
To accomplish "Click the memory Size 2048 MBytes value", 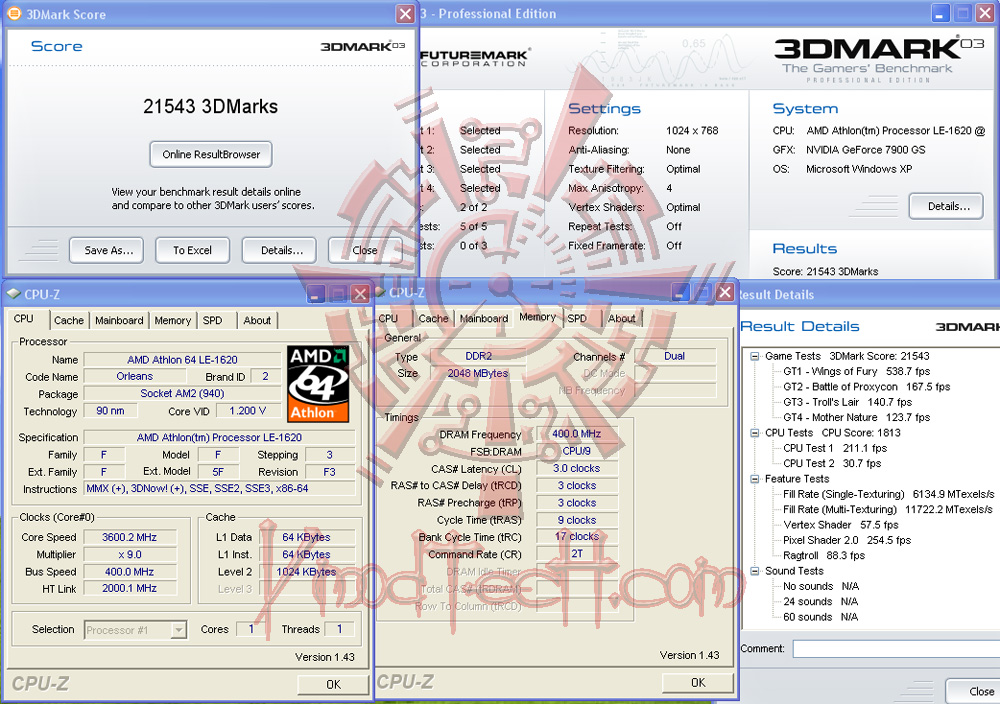I will pyautogui.click(x=478, y=374).
